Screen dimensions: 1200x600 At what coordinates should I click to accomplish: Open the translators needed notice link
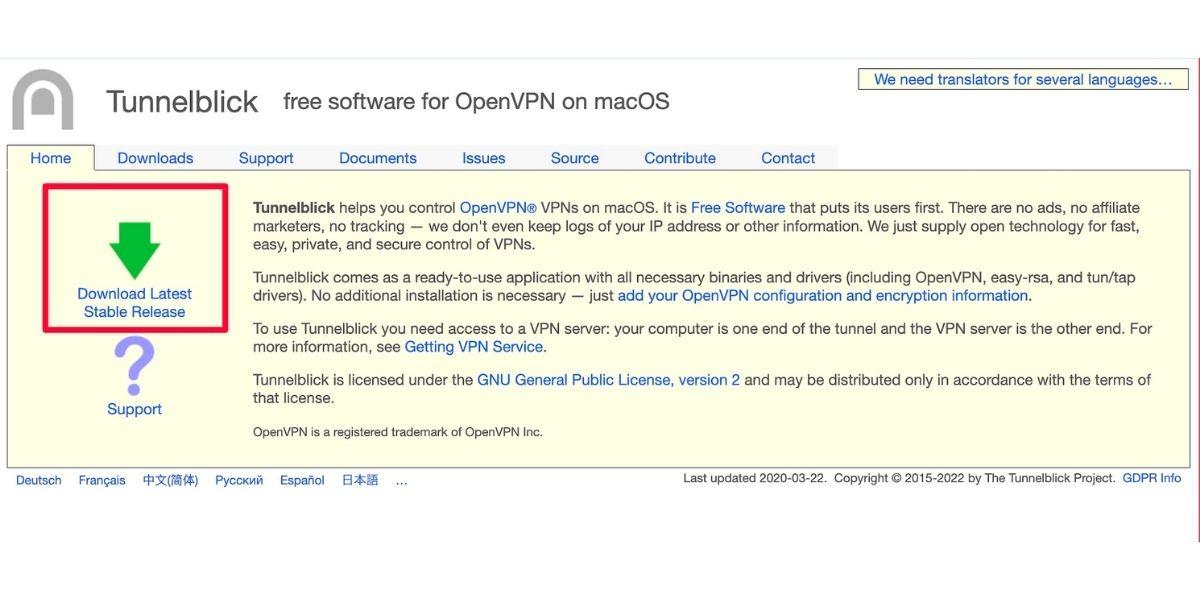(x=1022, y=80)
